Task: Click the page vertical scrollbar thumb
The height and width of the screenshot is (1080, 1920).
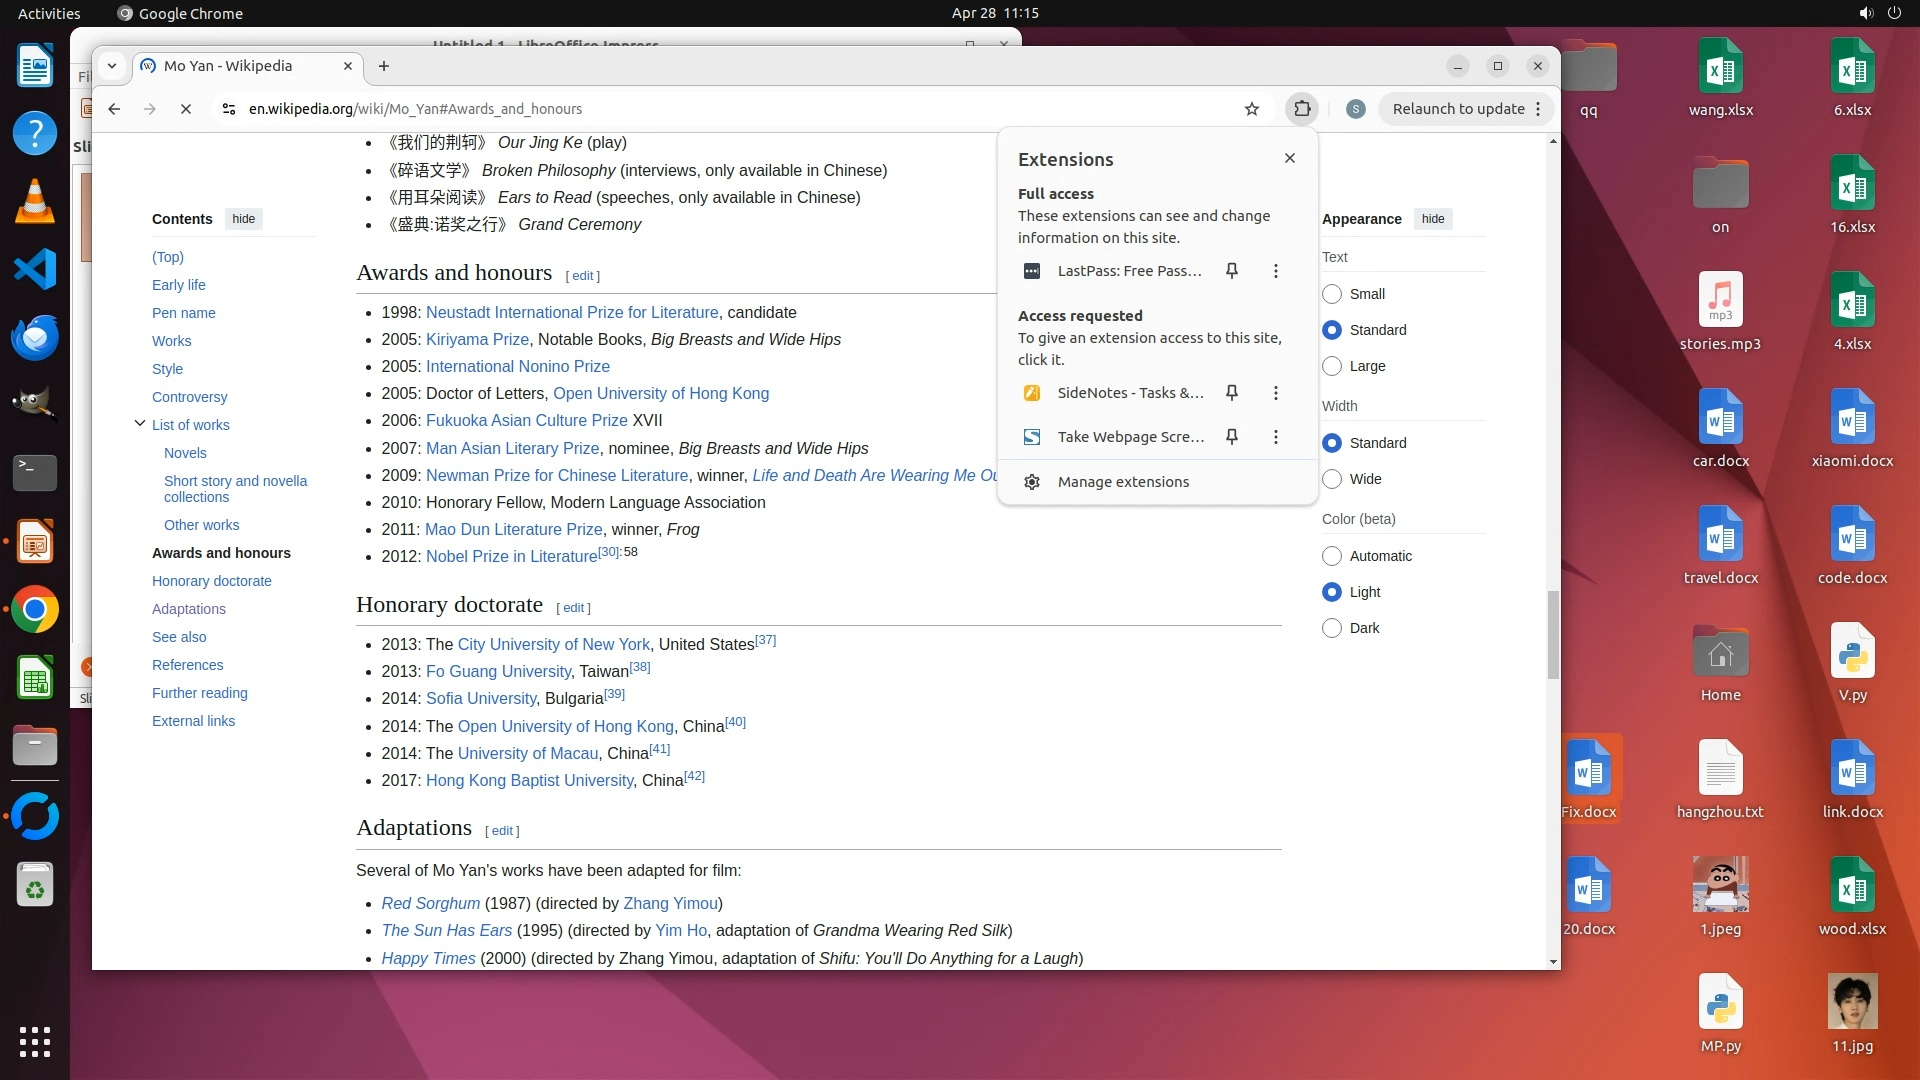Action: (x=1553, y=635)
